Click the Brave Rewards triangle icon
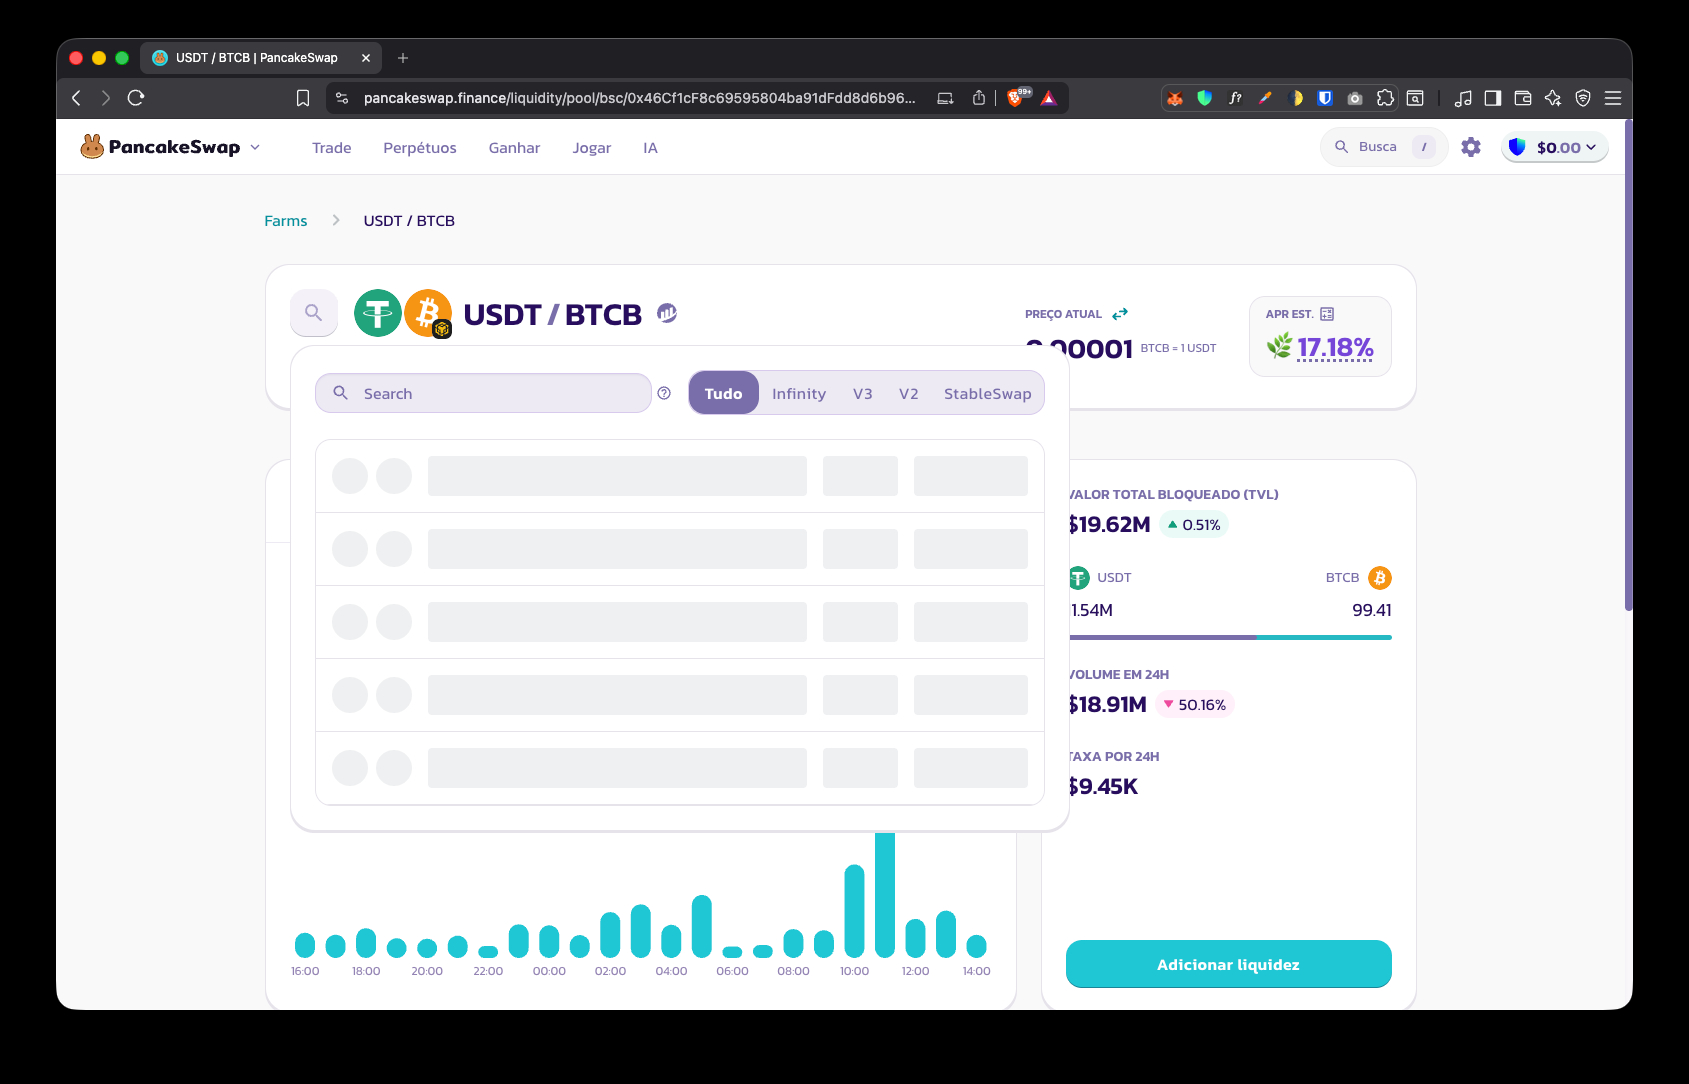 pyautogui.click(x=1049, y=98)
